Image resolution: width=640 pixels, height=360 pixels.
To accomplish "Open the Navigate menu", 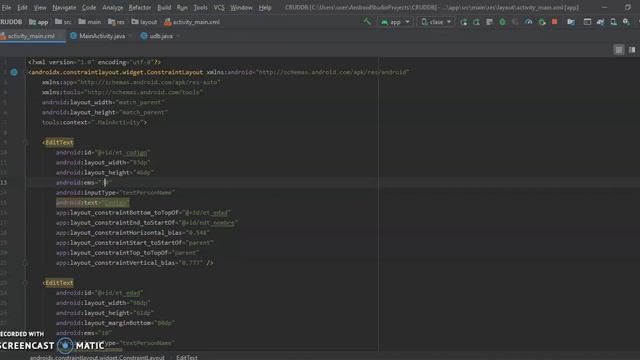I will tap(64, 7).
